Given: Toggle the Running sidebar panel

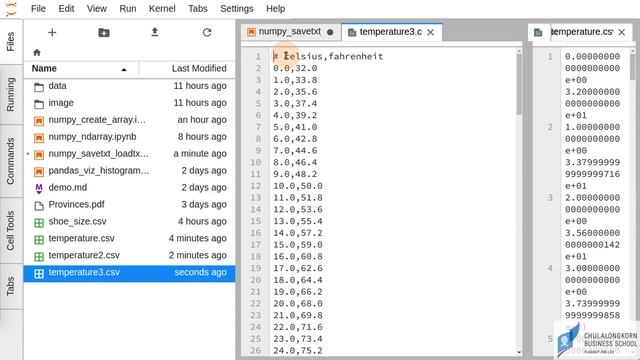Looking at the screenshot, I should tap(11, 94).
